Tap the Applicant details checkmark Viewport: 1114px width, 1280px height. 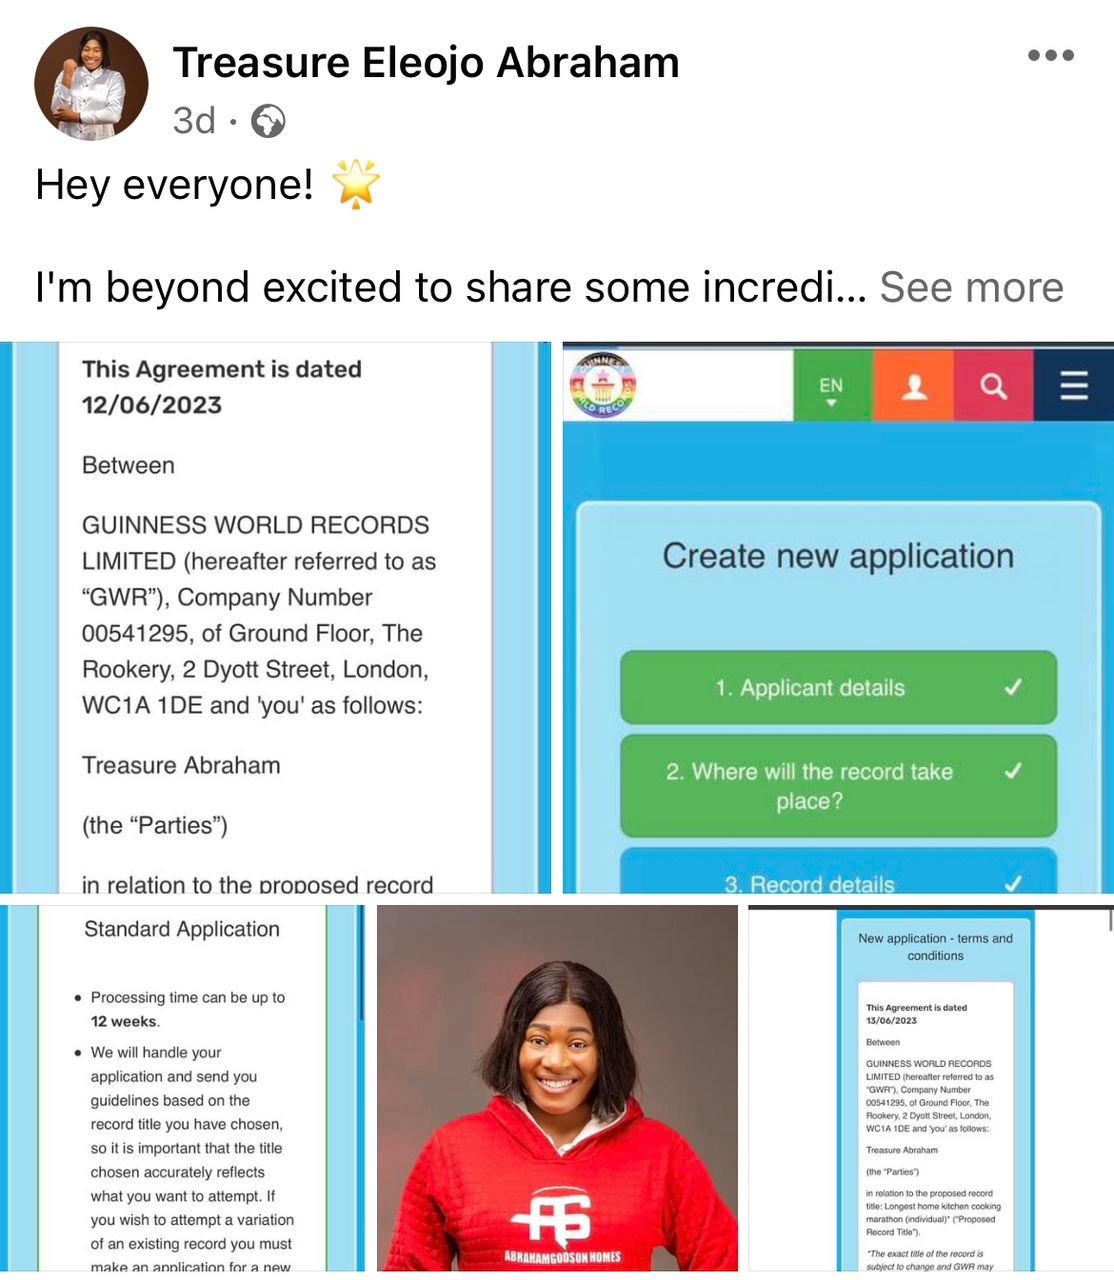(x=1013, y=687)
